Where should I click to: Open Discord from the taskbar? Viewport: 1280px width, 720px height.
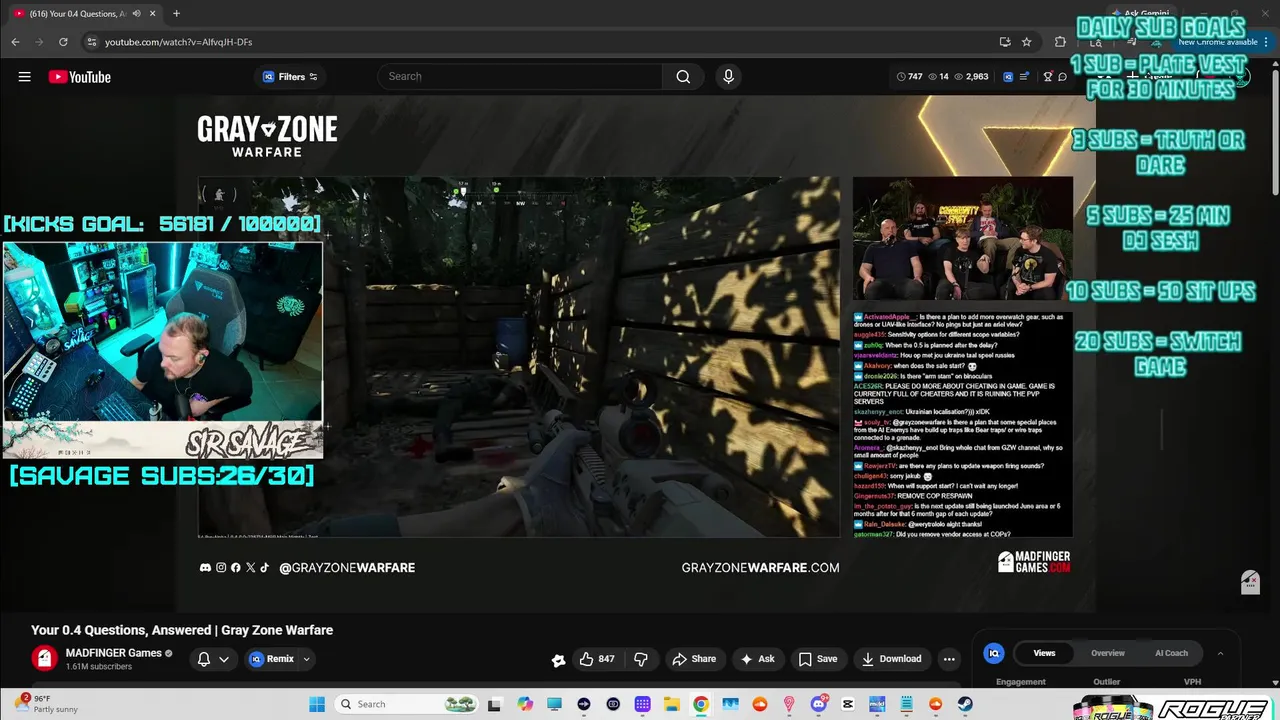(x=819, y=704)
